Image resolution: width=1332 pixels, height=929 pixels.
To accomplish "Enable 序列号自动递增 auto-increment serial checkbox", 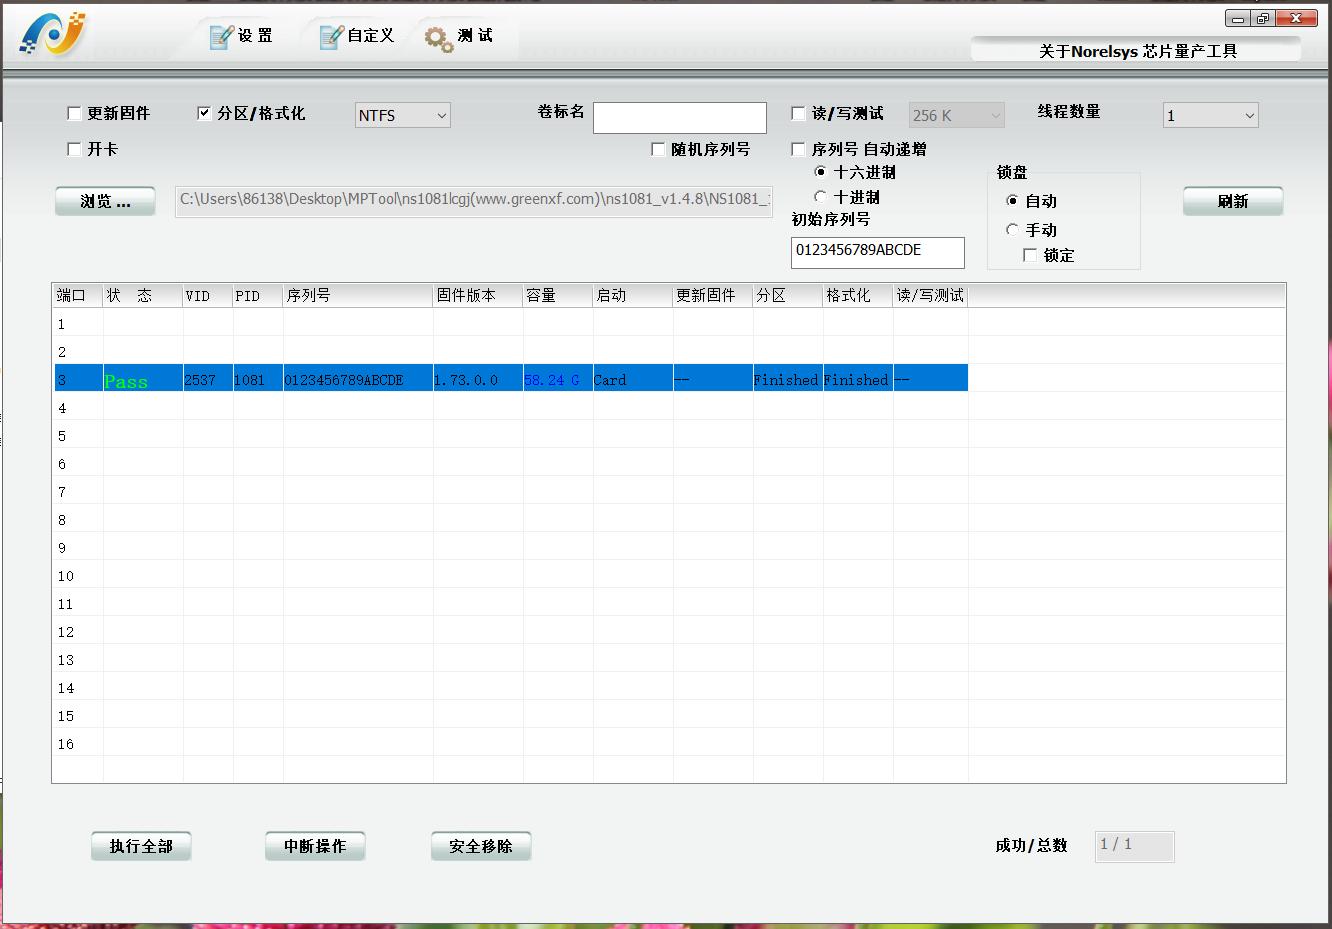I will (x=798, y=148).
